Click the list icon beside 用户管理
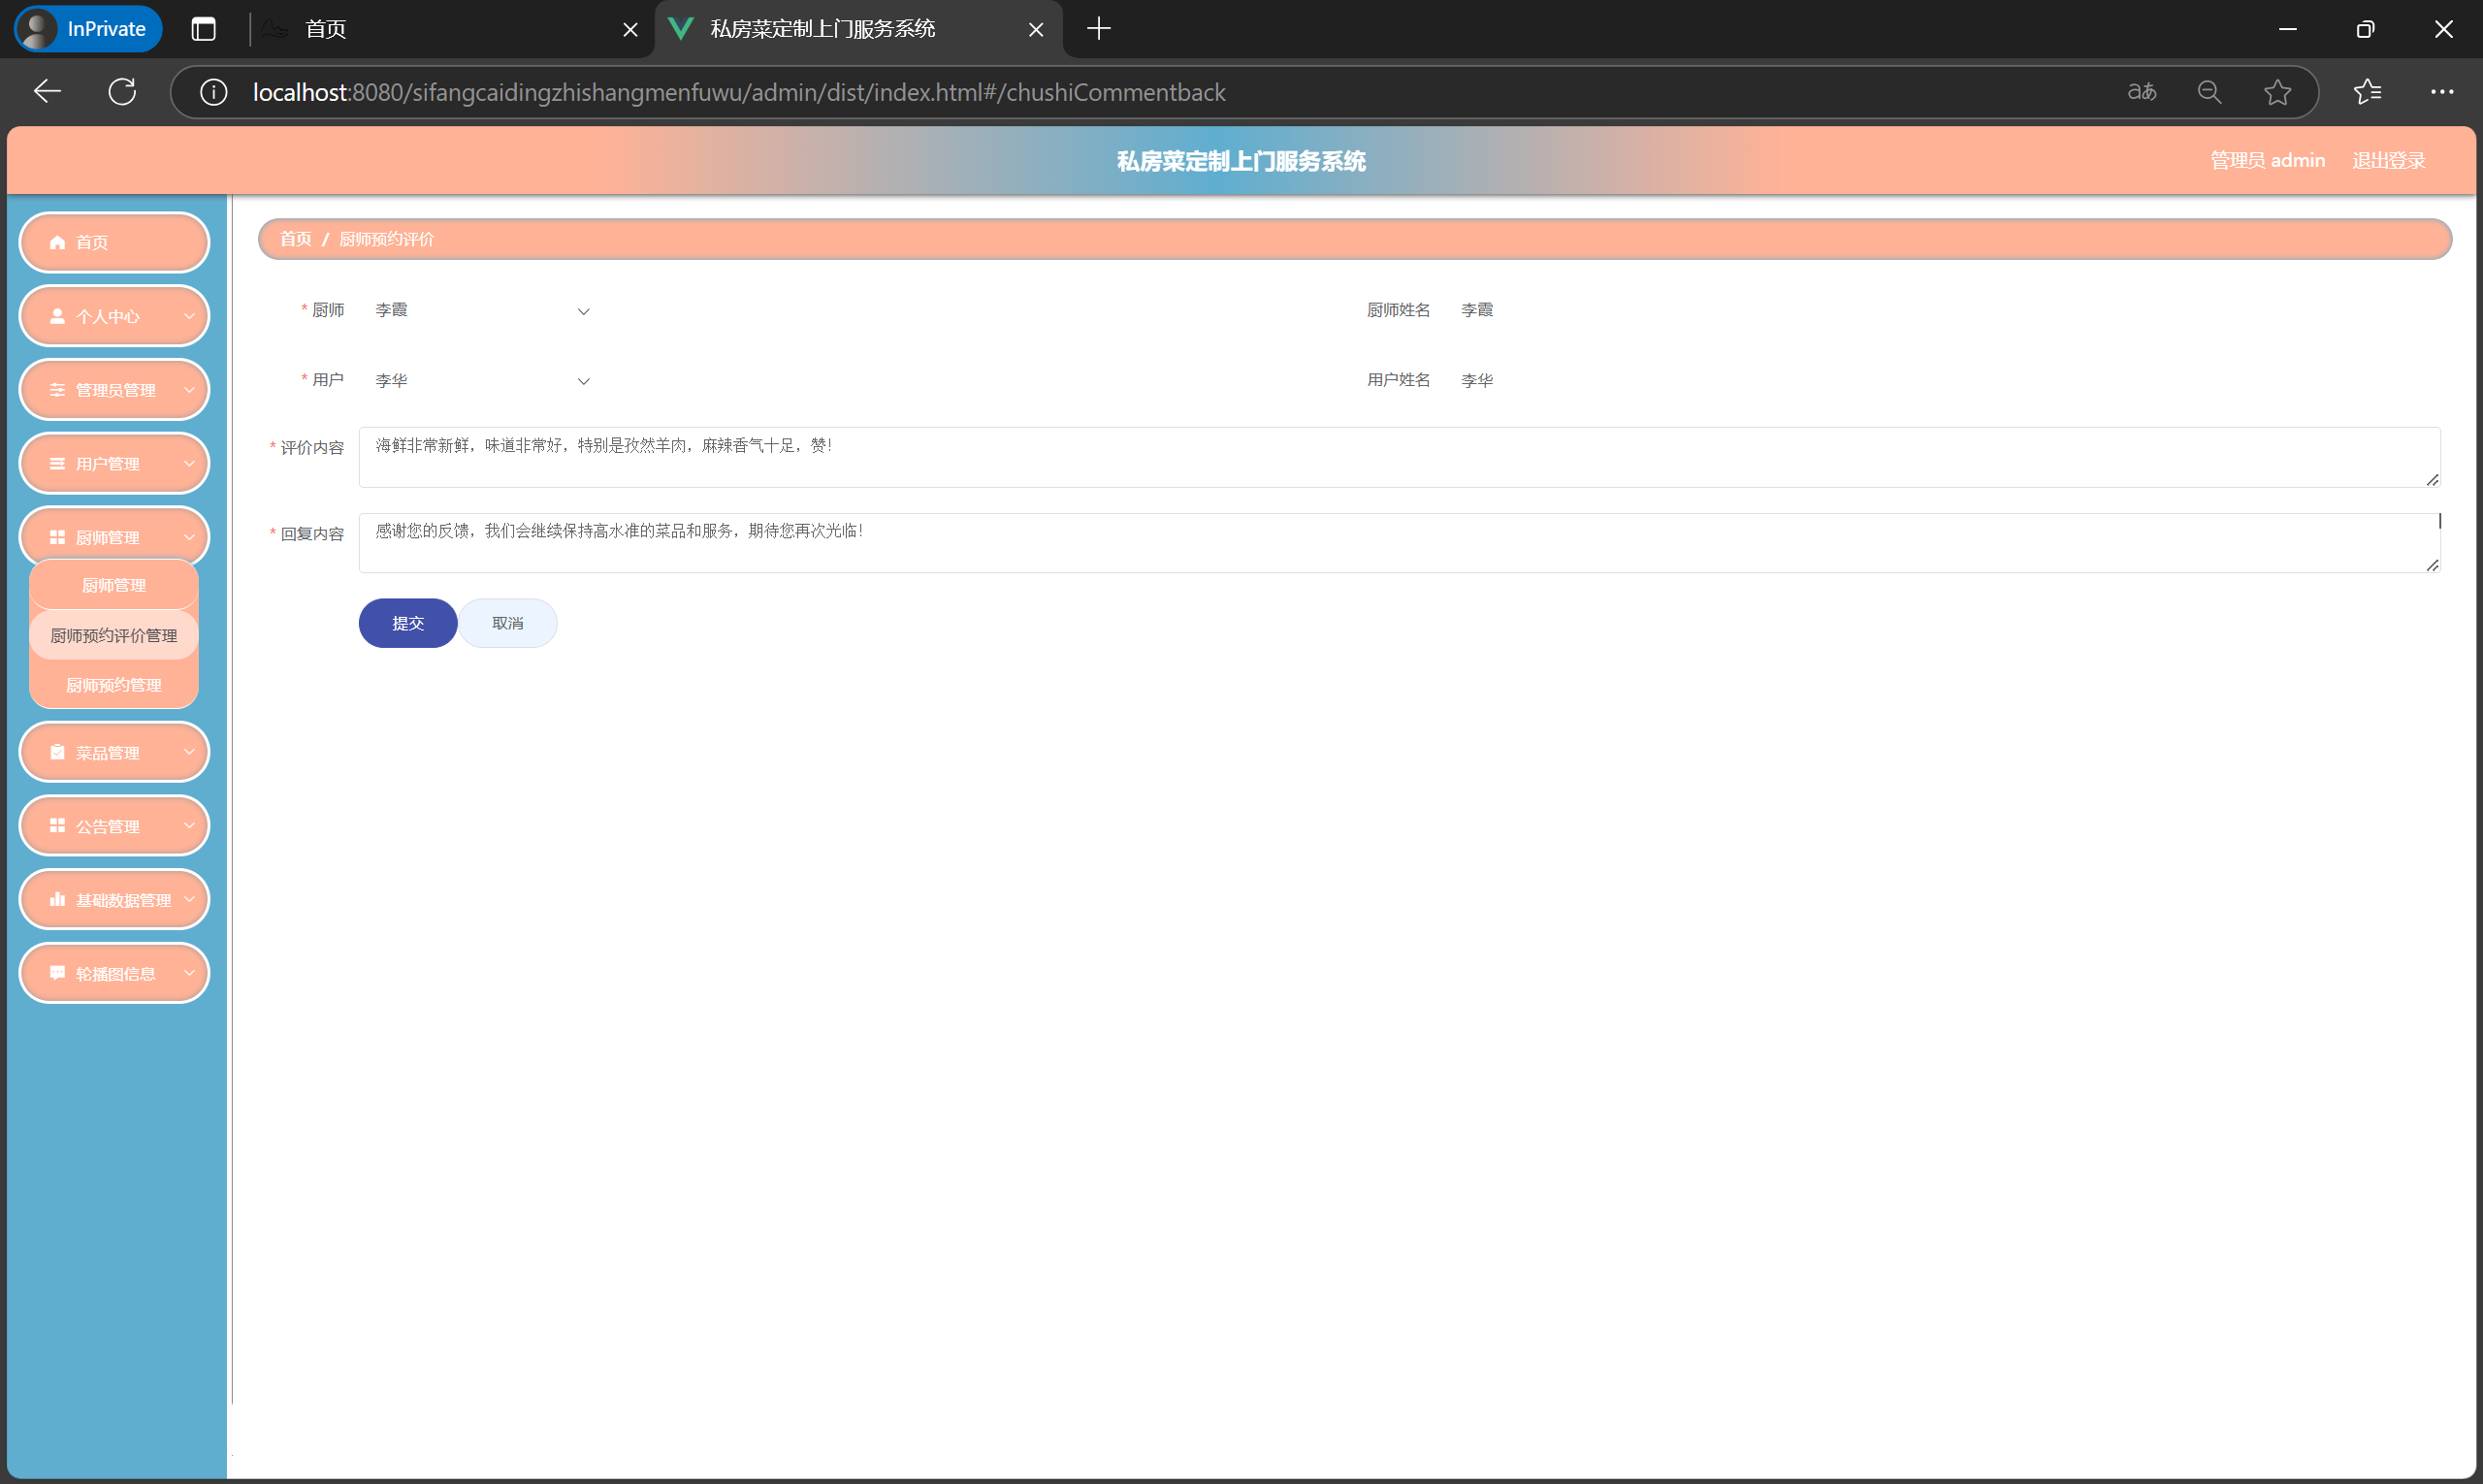Viewport: 2483px width, 1484px height. click(57, 463)
